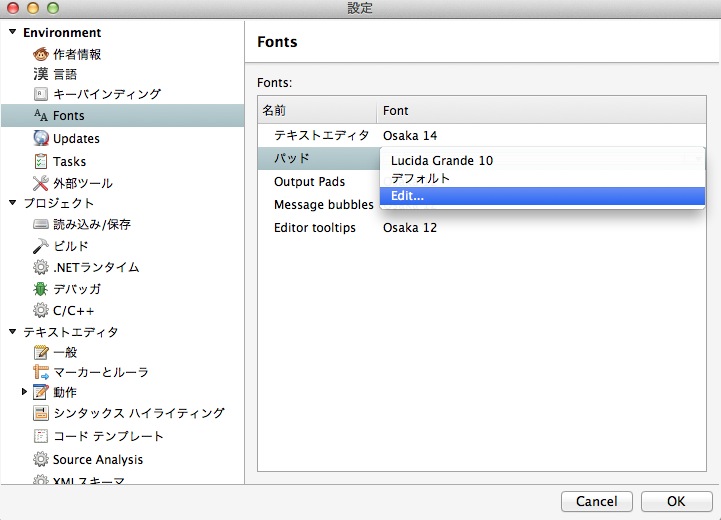Open the 作者情報 settings page
The image size is (721, 520).
coord(77,54)
